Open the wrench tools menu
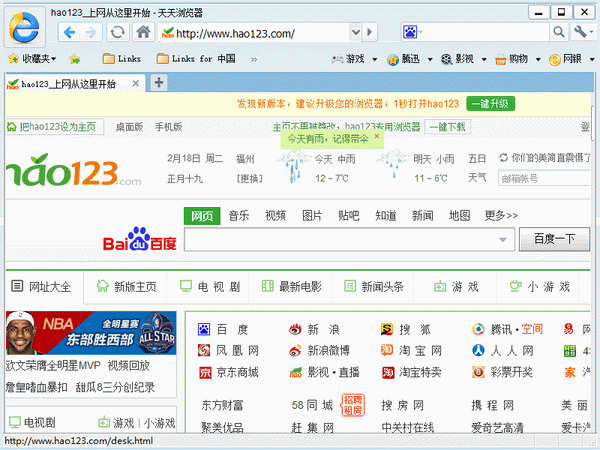Image resolution: width=600 pixels, height=450 pixels. point(583,32)
